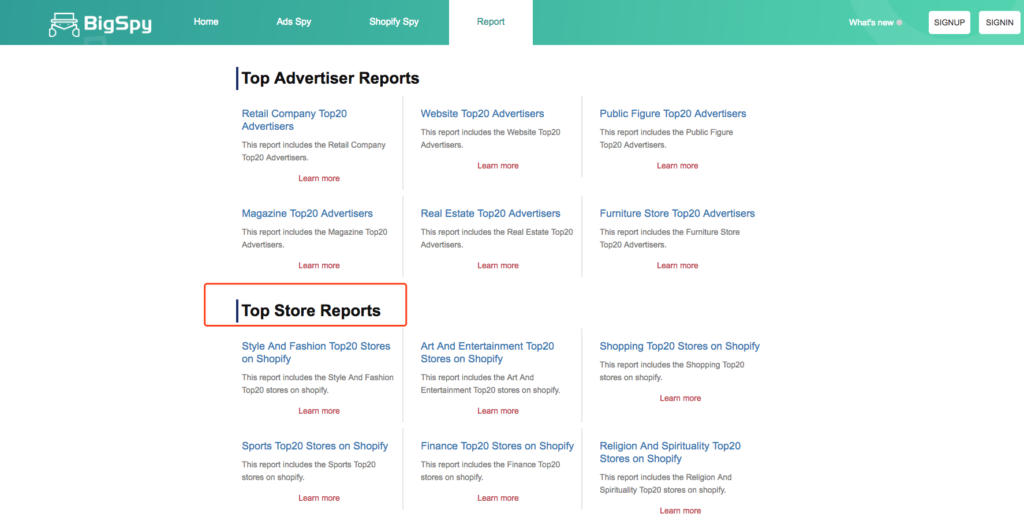Open the Shopify Spy menu
Image resolution: width=1024 pixels, height=521 pixels.
coord(394,22)
